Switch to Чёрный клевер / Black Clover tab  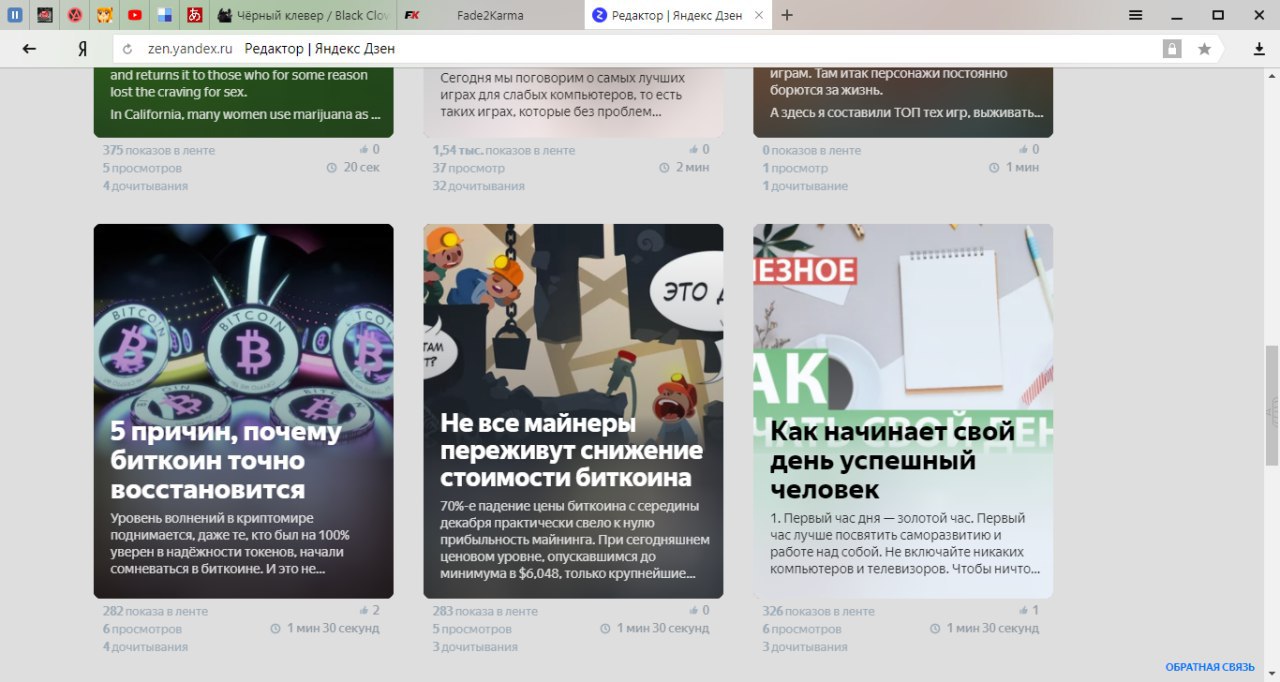click(303, 15)
